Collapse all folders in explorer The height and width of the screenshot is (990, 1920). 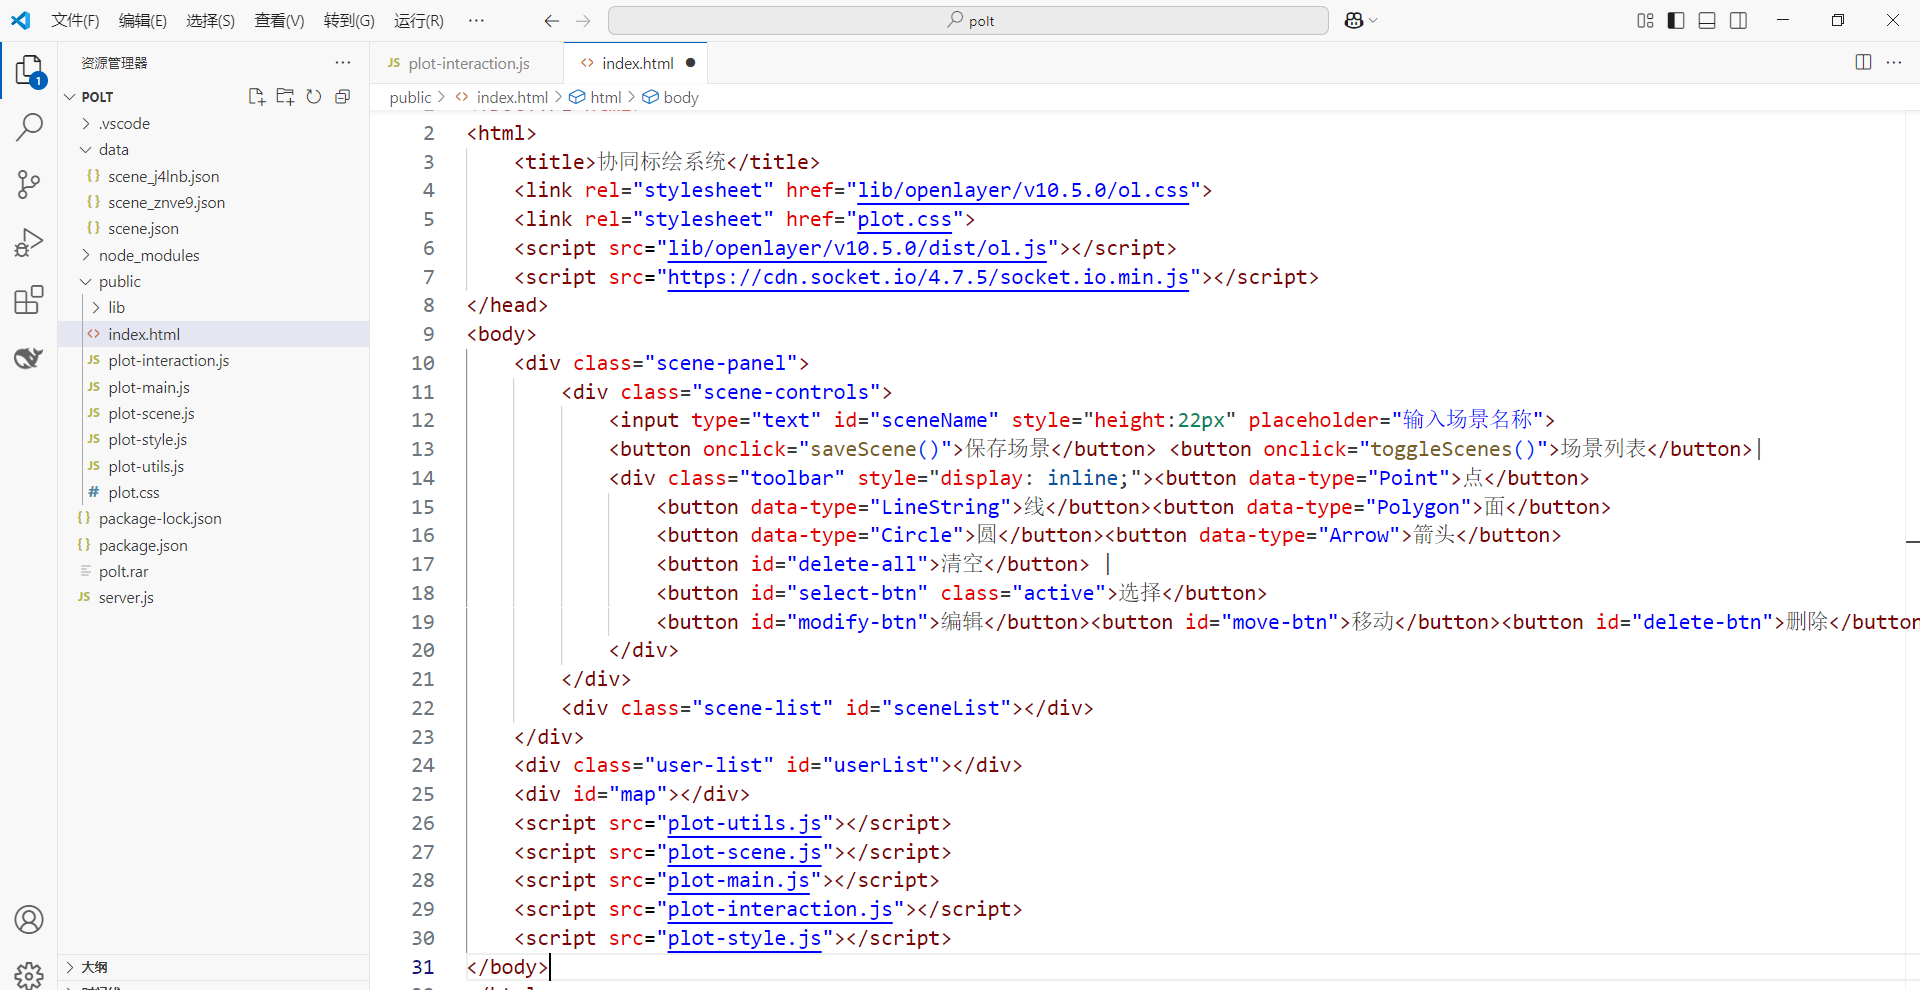pos(343,96)
